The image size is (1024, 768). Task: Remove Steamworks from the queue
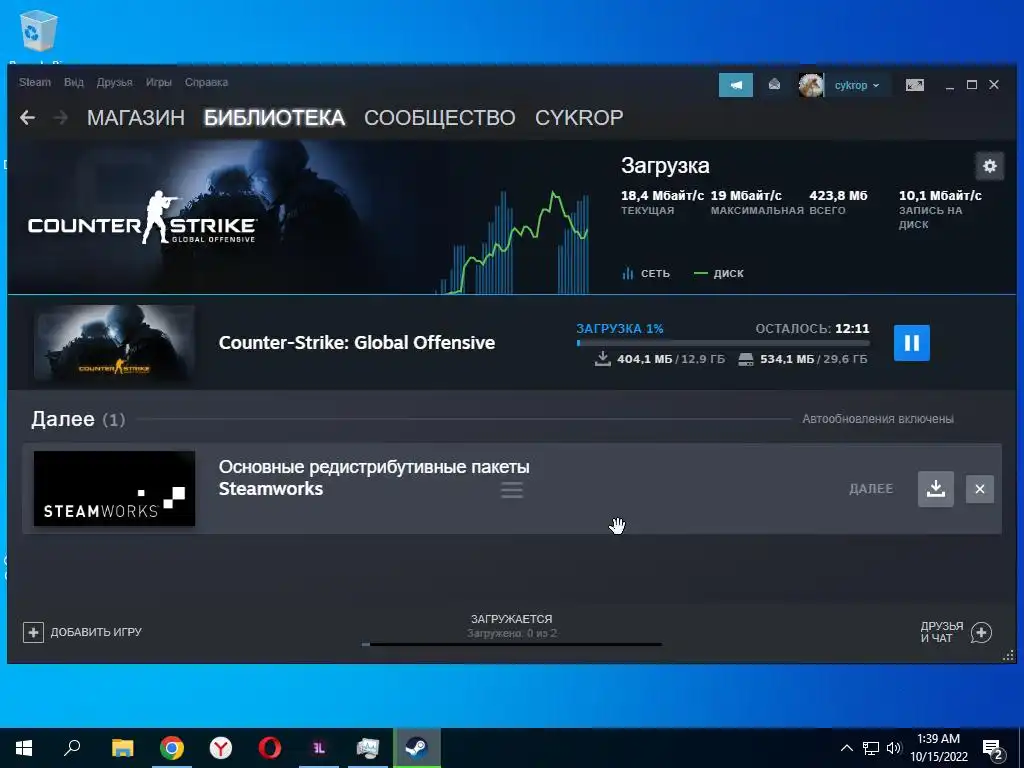point(980,489)
